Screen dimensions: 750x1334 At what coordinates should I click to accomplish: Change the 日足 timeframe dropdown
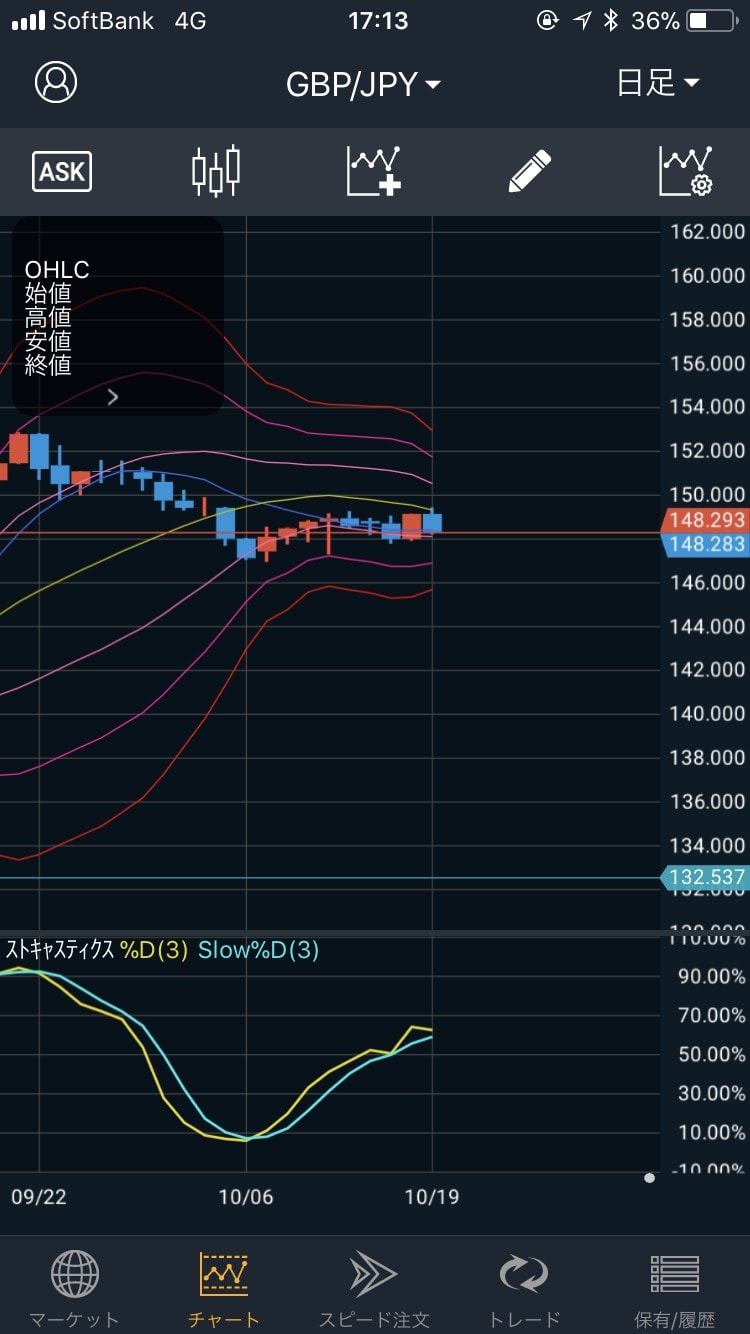pyautogui.click(x=658, y=83)
